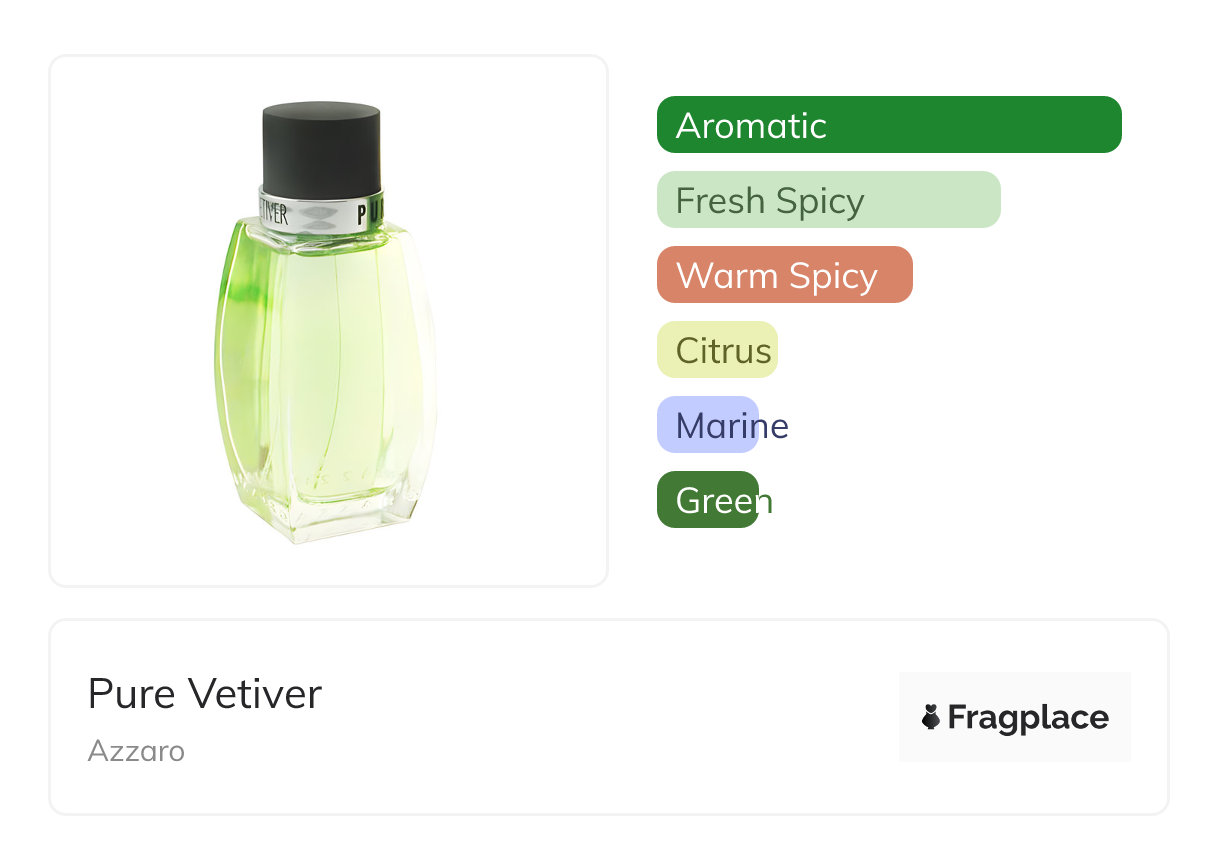Select the Aromatic accord bar

tap(888, 125)
